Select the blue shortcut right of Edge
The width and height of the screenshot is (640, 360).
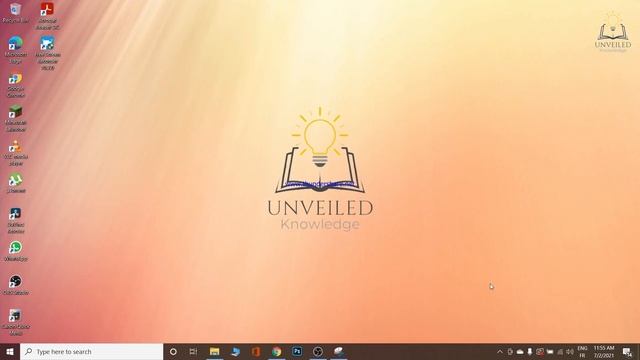pyautogui.click(x=47, y=53)
